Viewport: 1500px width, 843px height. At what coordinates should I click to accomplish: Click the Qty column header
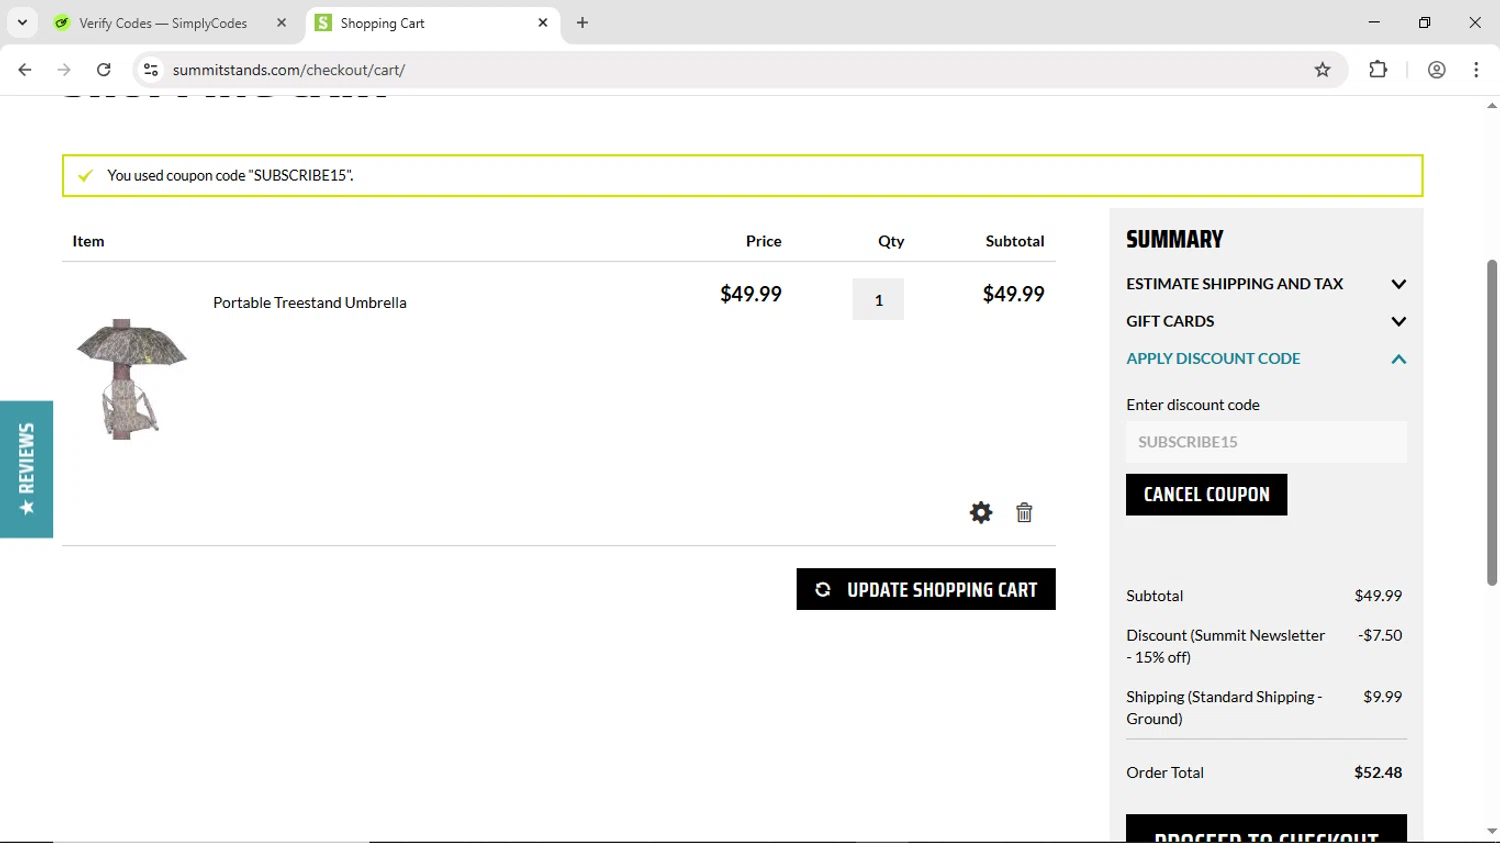[x=891, y=241]
